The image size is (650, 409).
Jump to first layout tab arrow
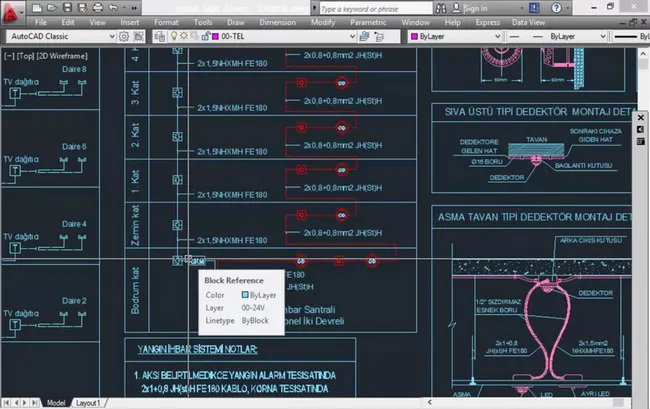[x=6, y=402]
